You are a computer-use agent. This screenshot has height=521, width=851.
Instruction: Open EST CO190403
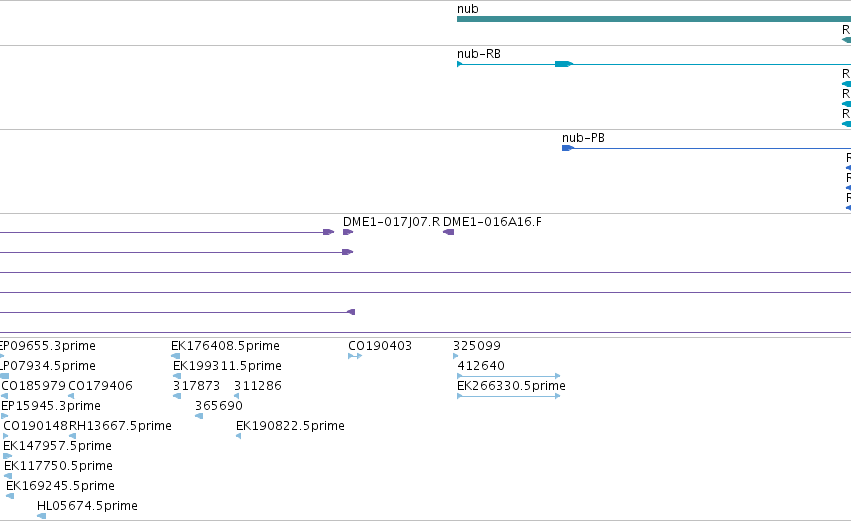coord(380,346)
